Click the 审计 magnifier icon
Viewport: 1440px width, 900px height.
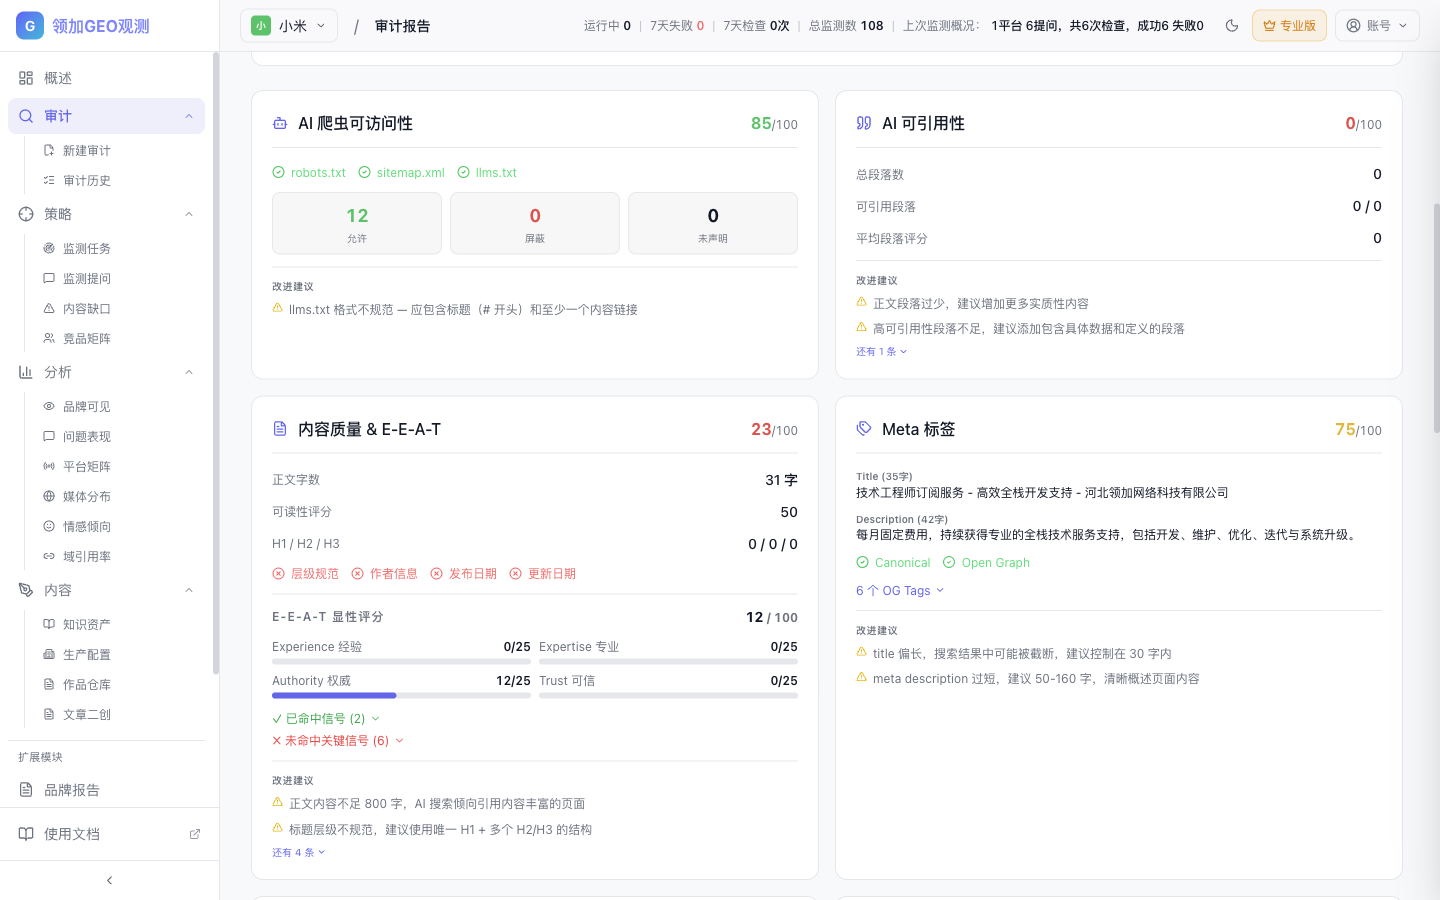coord(26,116)
